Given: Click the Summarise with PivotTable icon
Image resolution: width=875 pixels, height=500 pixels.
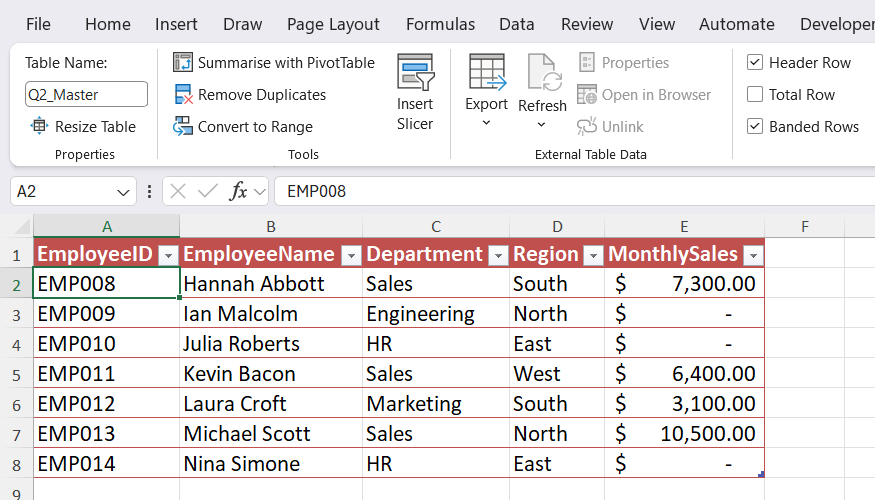Looking at the screenshot, I should click(182, 62).
